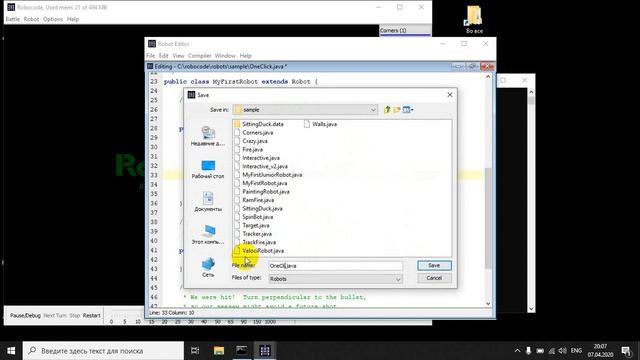Open Robot menu in Robocode window

[x=31, y=19]
